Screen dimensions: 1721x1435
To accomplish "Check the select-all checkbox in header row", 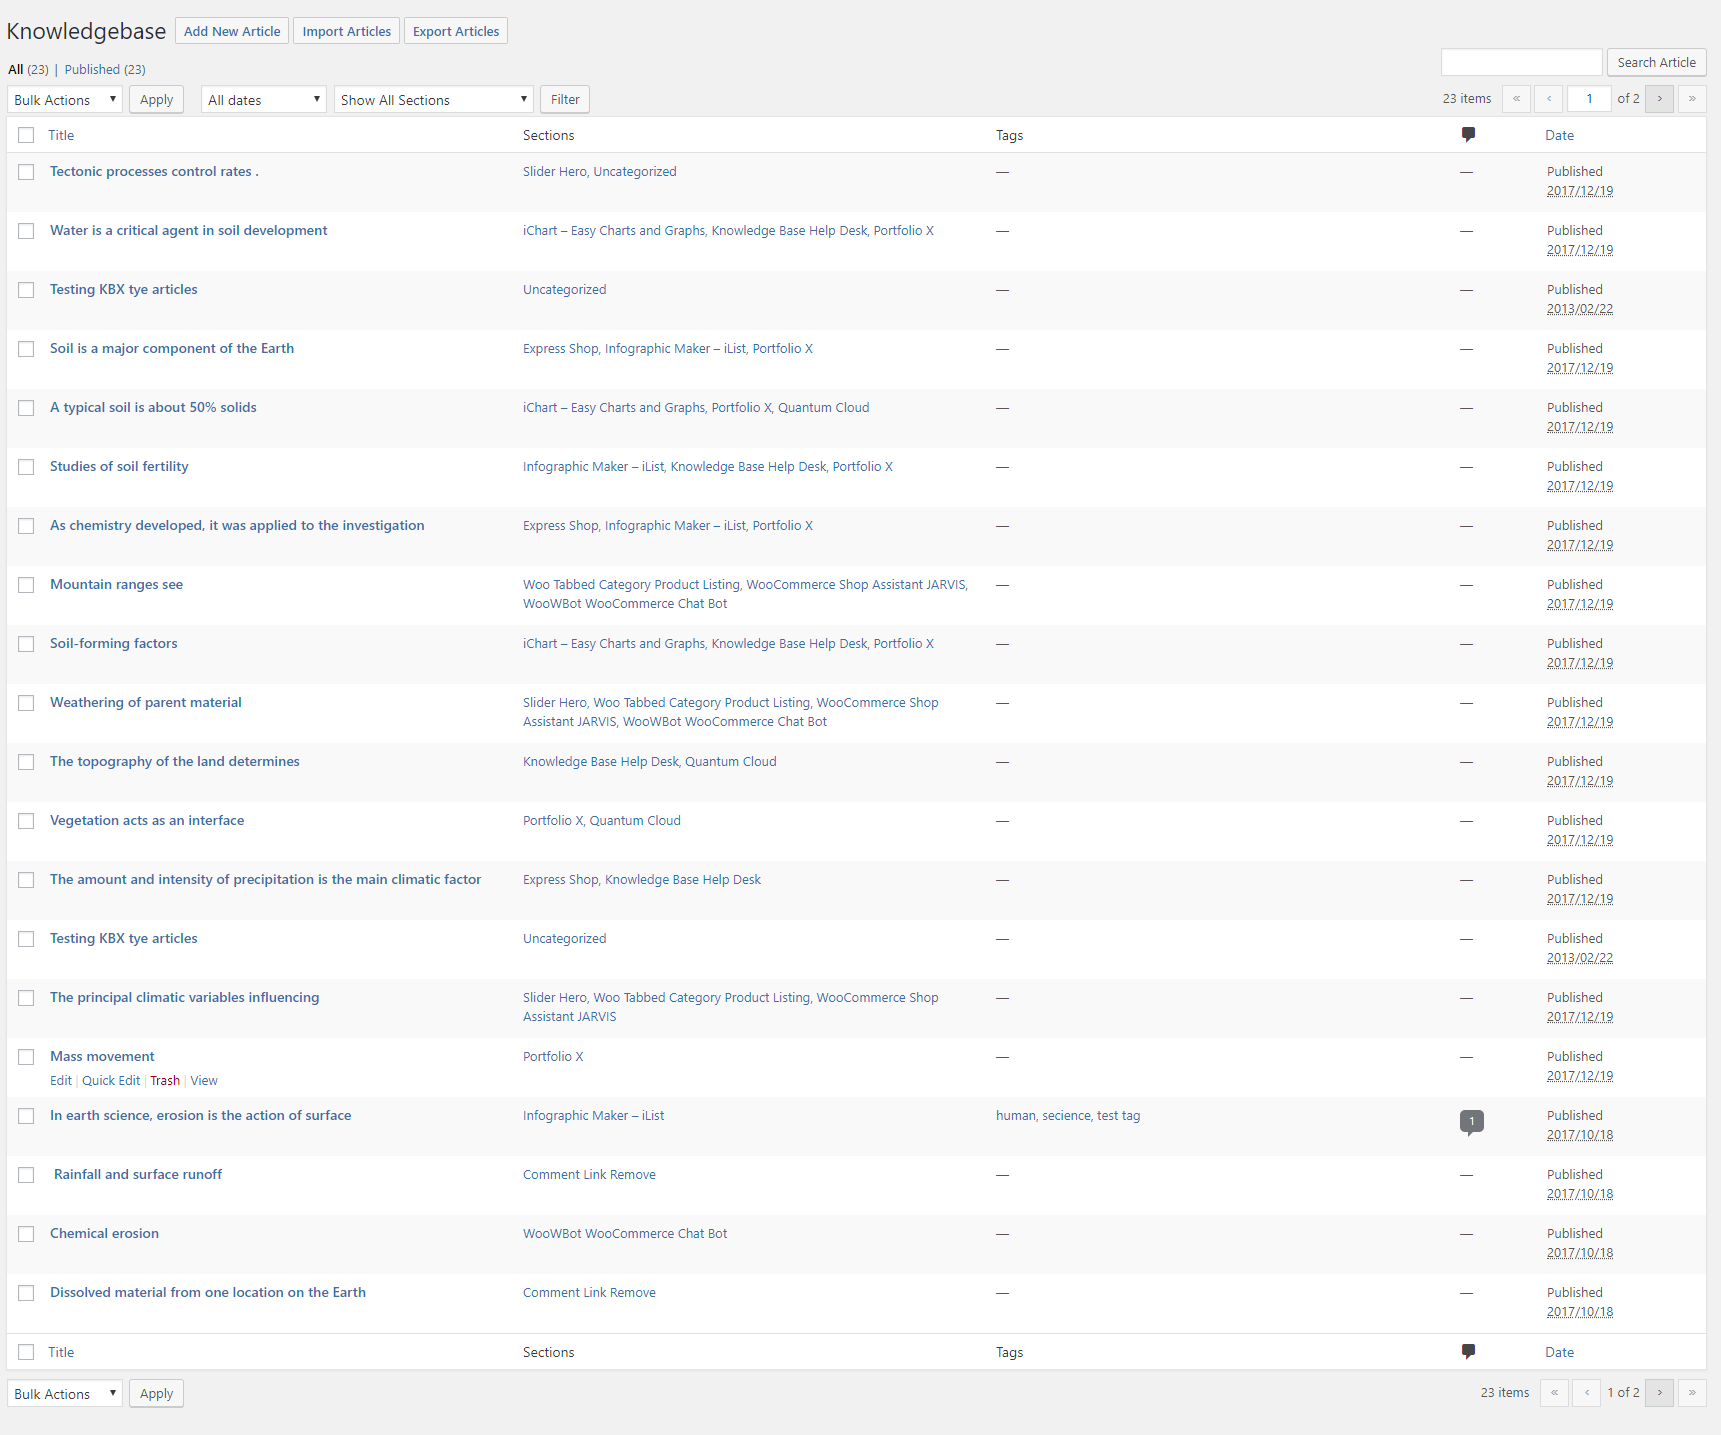I will pos(26,135).
